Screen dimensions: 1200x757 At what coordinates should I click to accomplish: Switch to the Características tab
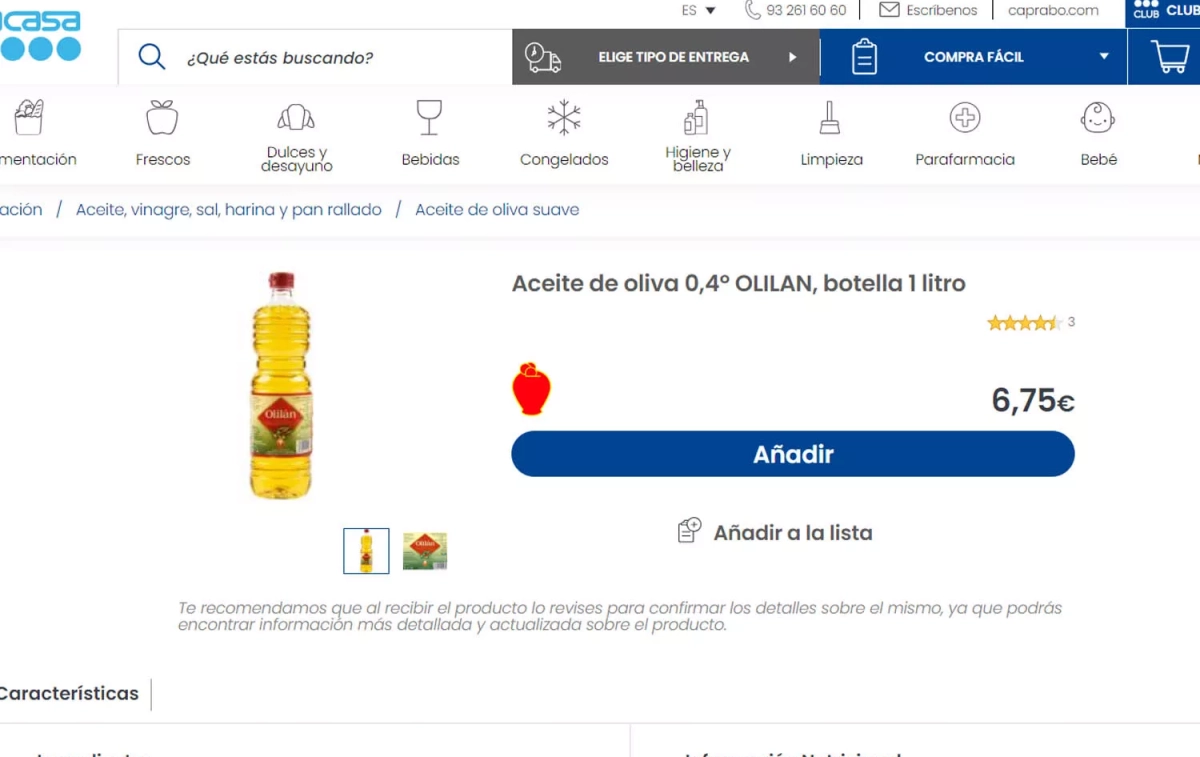pos(70,694)
